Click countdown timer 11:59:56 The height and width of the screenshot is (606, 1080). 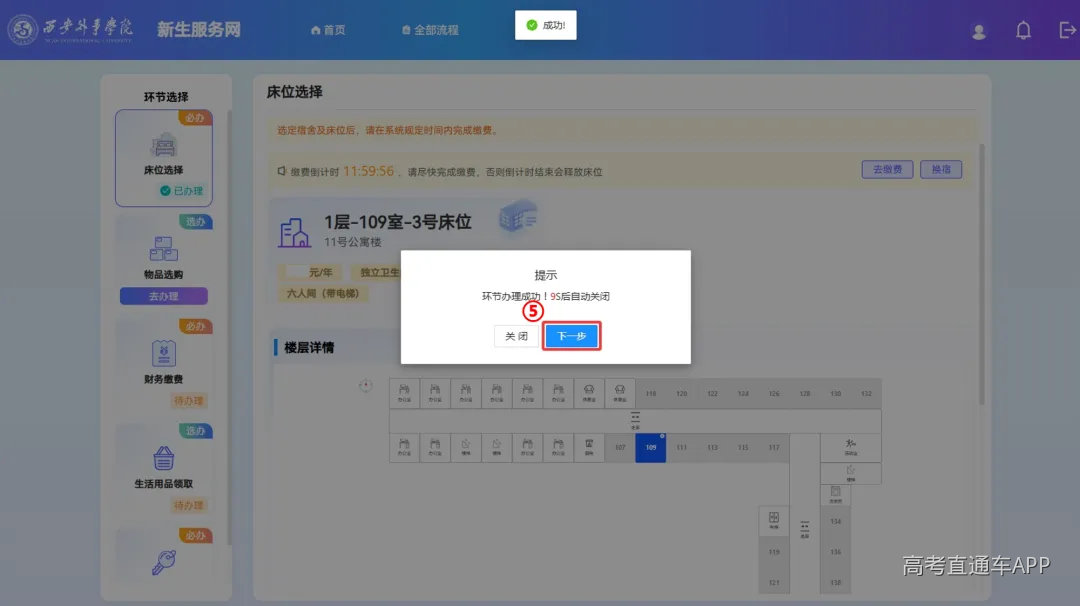[368, 171]
